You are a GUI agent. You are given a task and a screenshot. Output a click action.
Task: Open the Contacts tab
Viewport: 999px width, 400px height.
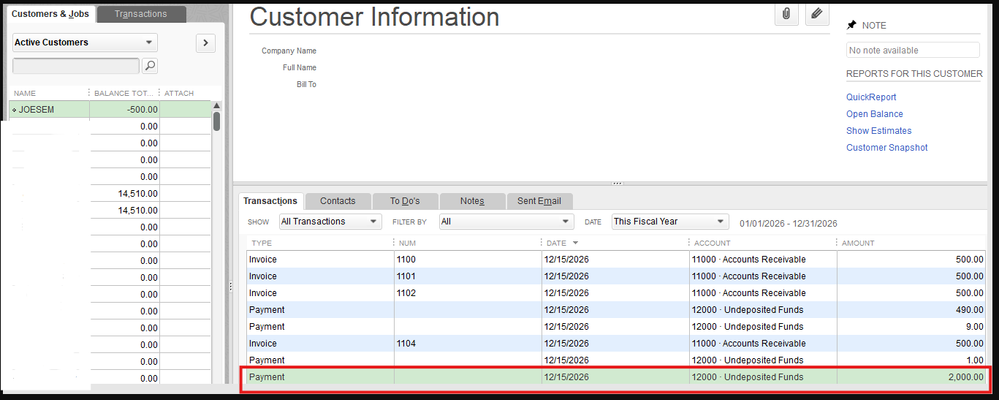point(338,201)
